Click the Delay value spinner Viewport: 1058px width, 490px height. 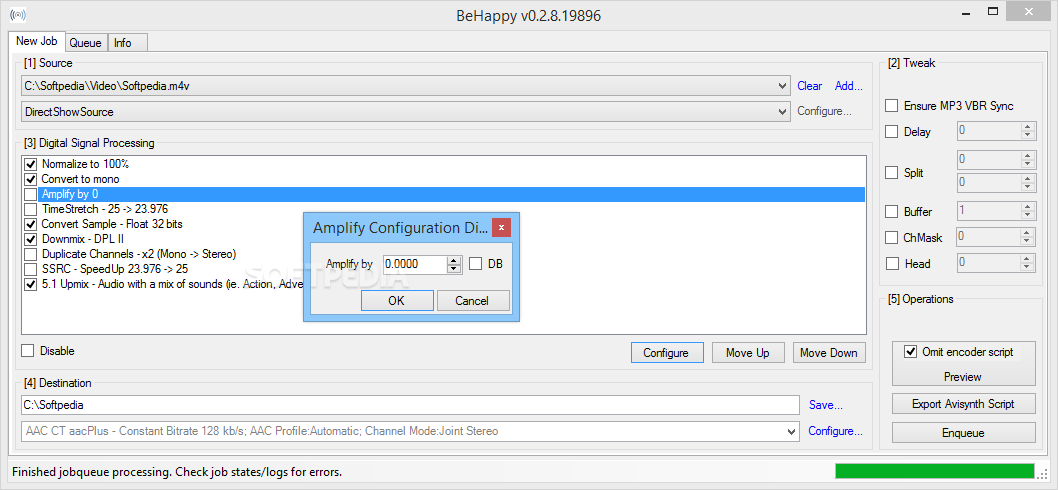[x=1028, y=131]
